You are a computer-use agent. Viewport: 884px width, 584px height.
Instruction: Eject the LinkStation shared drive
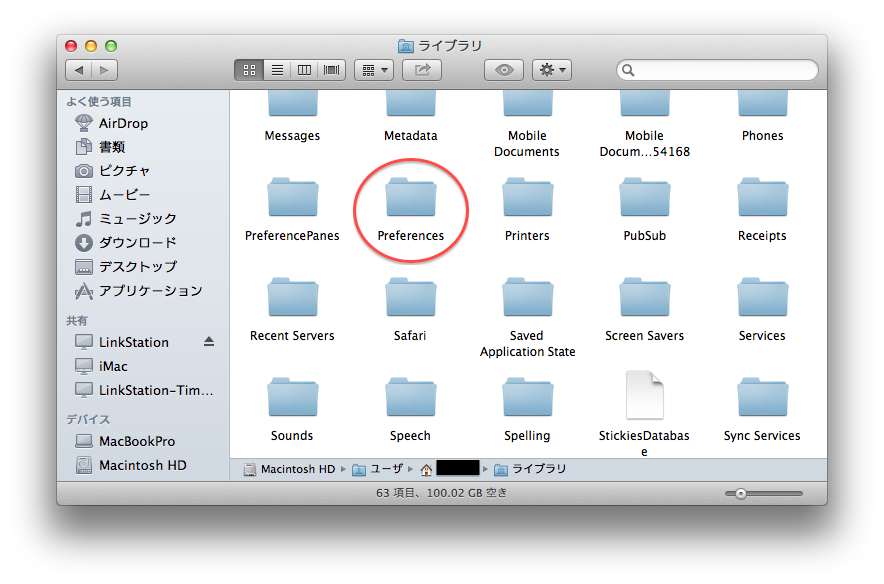[209, 342]
